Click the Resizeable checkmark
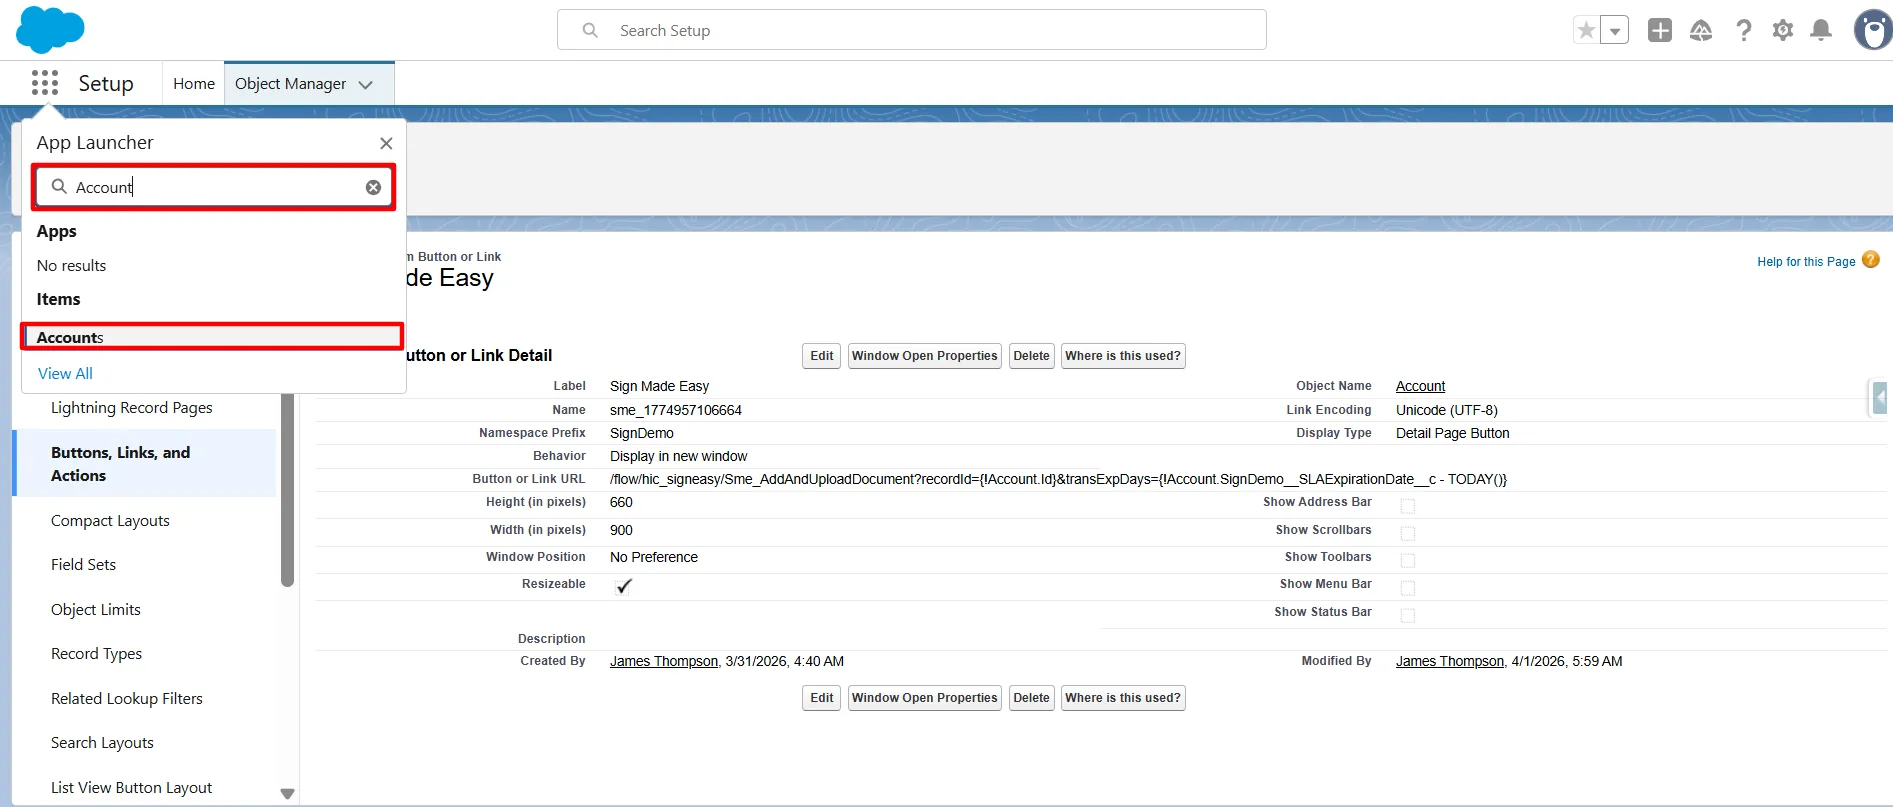 coord(624,586)
